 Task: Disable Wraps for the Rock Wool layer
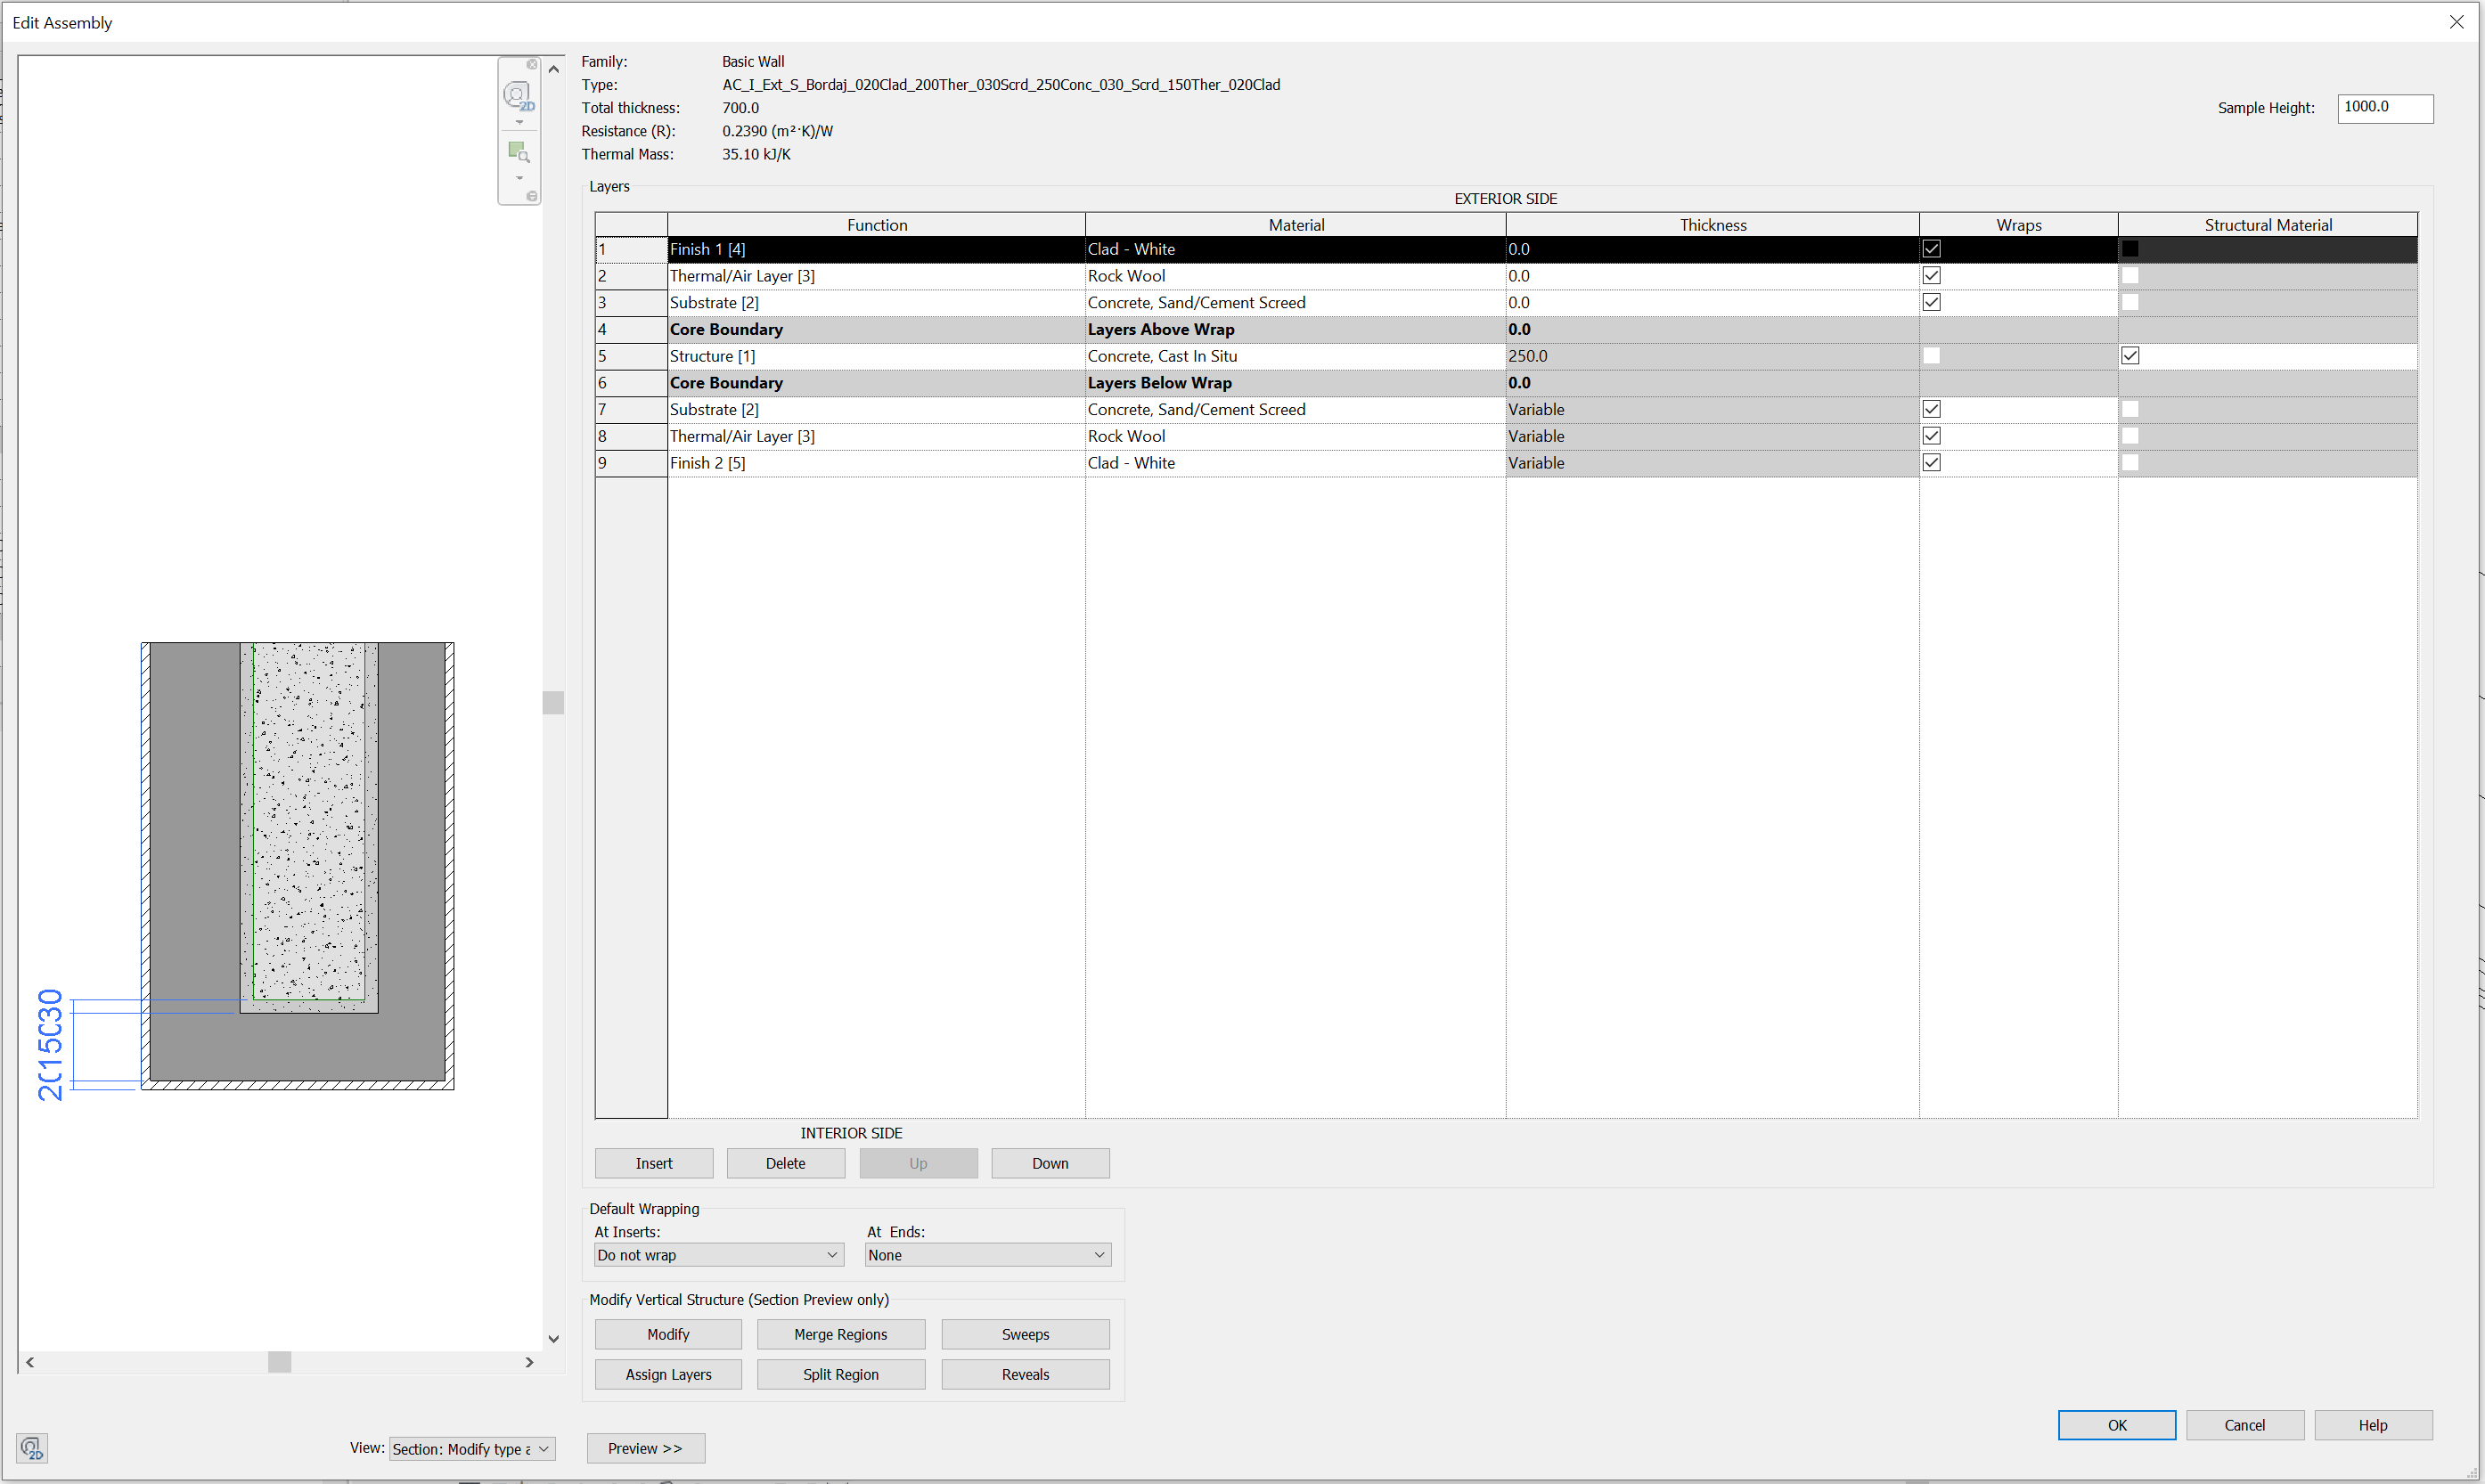[x=1931, y=275]
